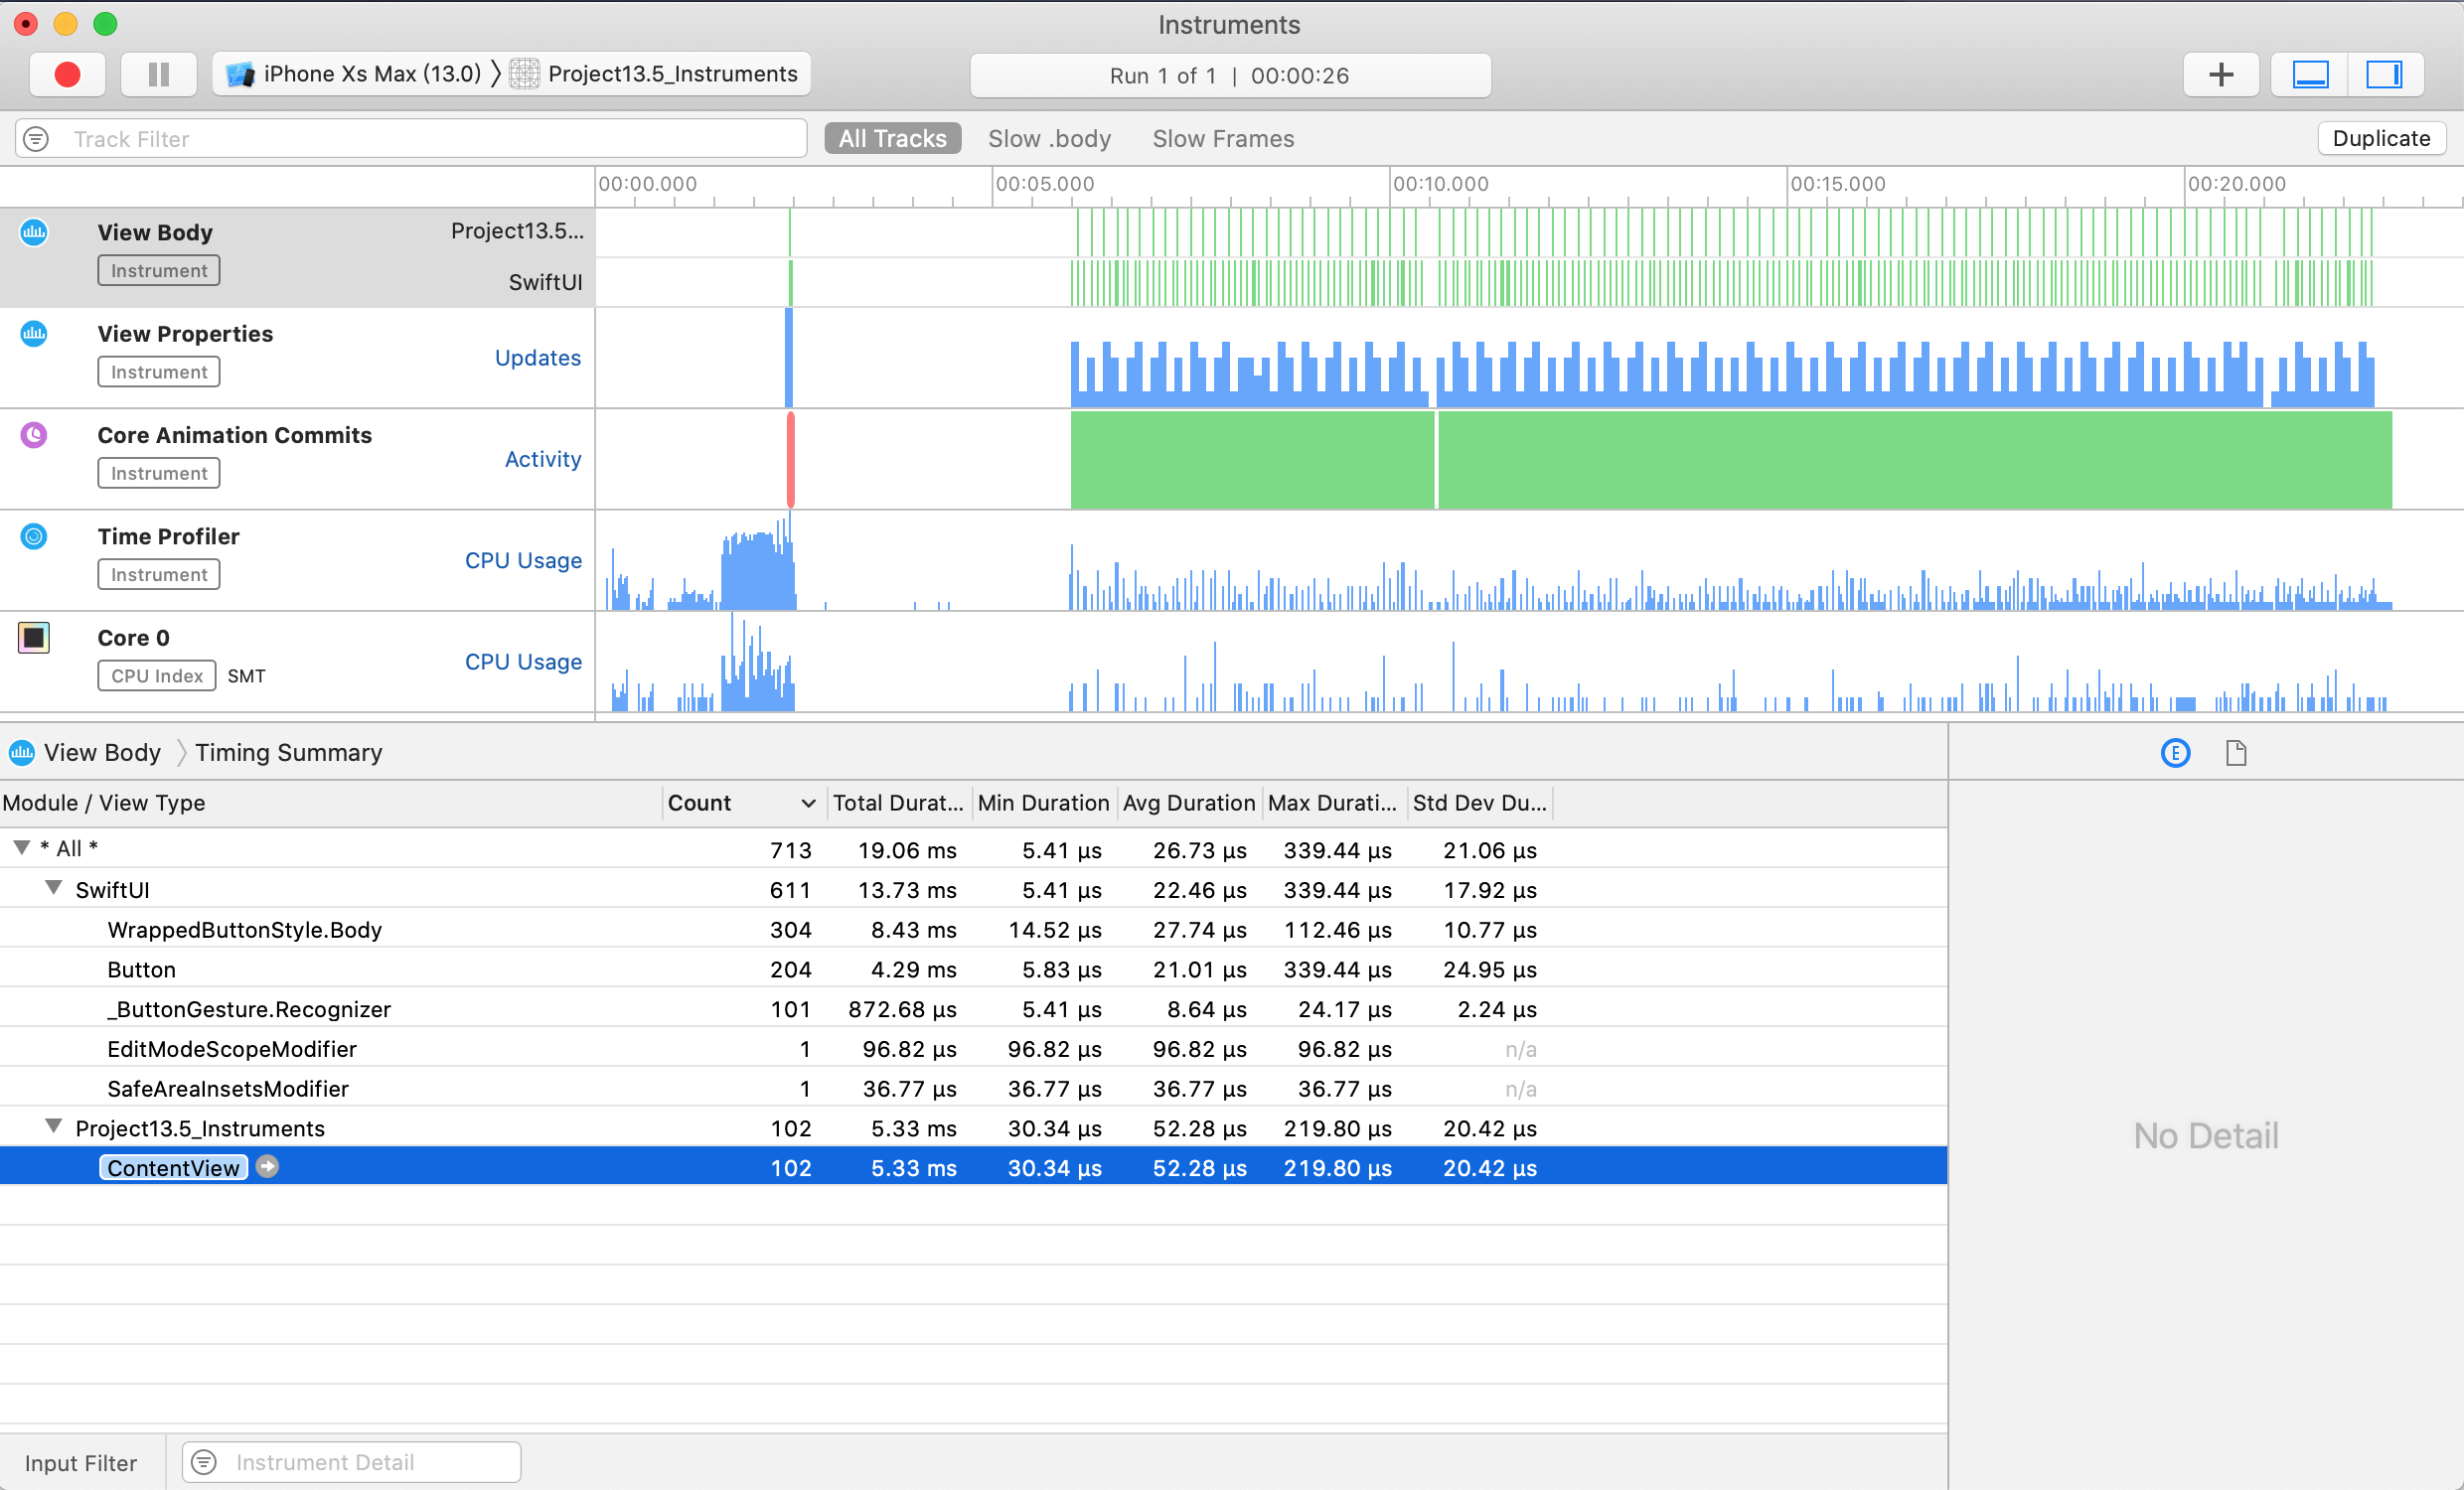The image size is (2464, 1490).
Task: Sort by Min Duration column
Action: 1043,803
